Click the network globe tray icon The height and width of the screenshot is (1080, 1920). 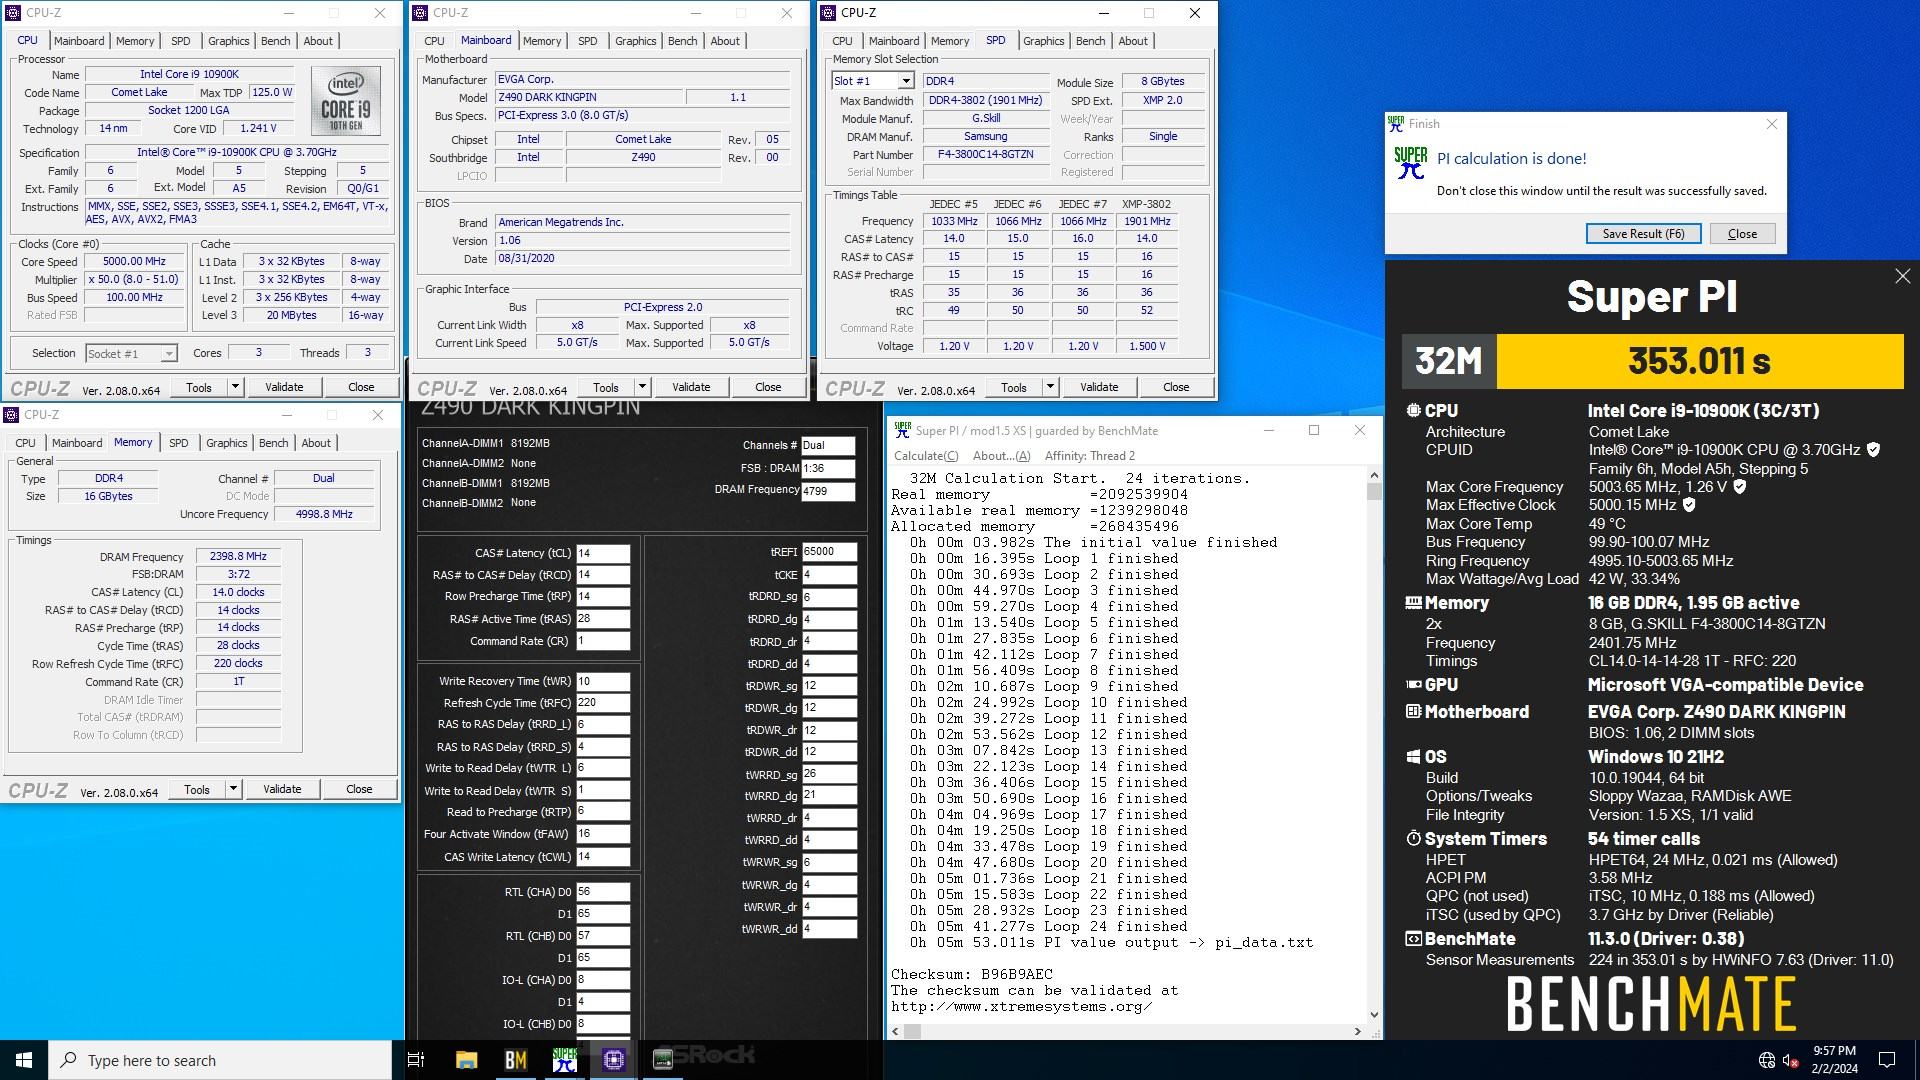(1766, 1060)
